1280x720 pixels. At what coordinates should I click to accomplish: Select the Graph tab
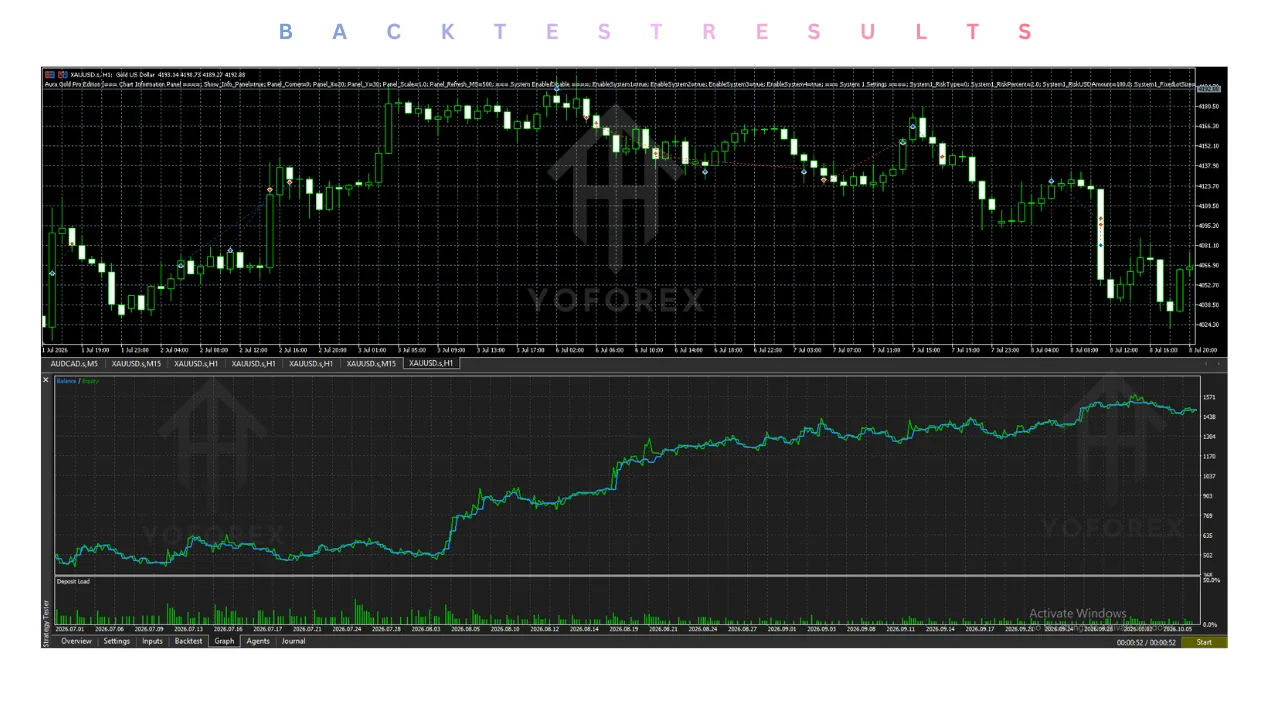coord(224,641)
